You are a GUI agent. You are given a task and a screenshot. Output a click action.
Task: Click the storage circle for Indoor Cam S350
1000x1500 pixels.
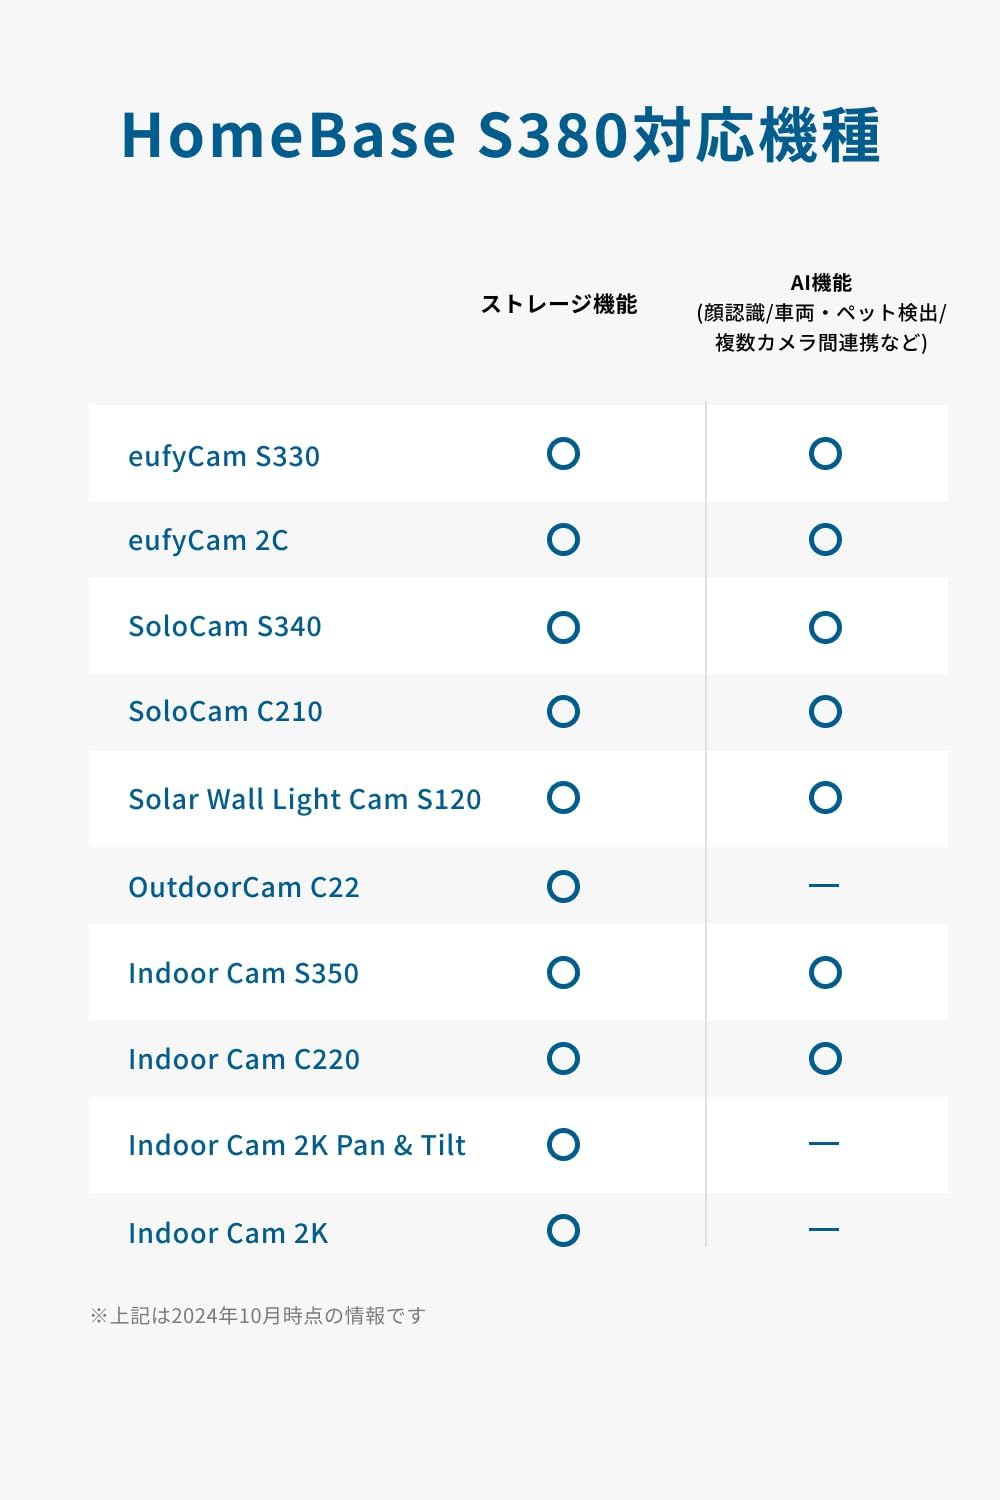pos(563,972)
